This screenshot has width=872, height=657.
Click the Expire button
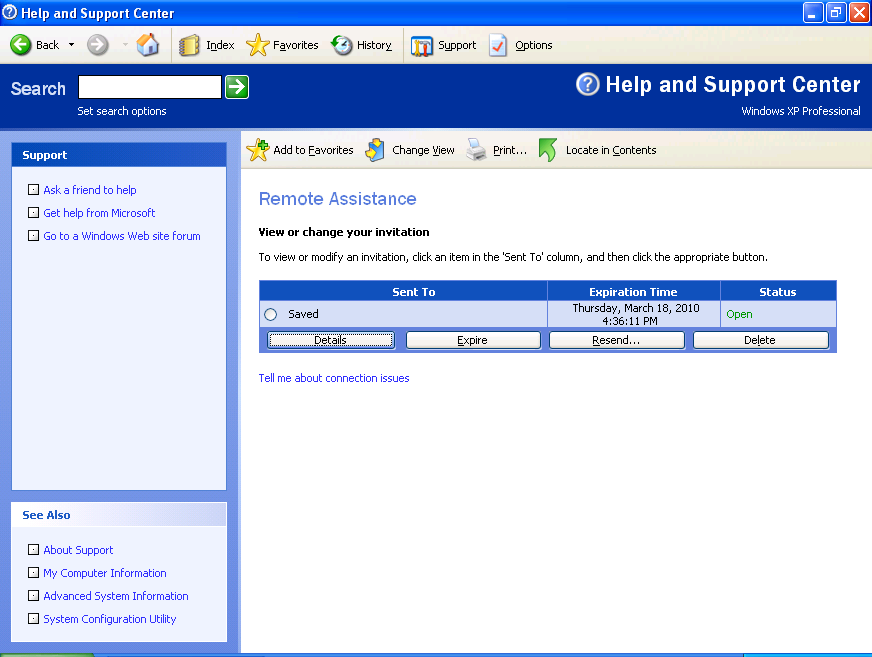473,340
